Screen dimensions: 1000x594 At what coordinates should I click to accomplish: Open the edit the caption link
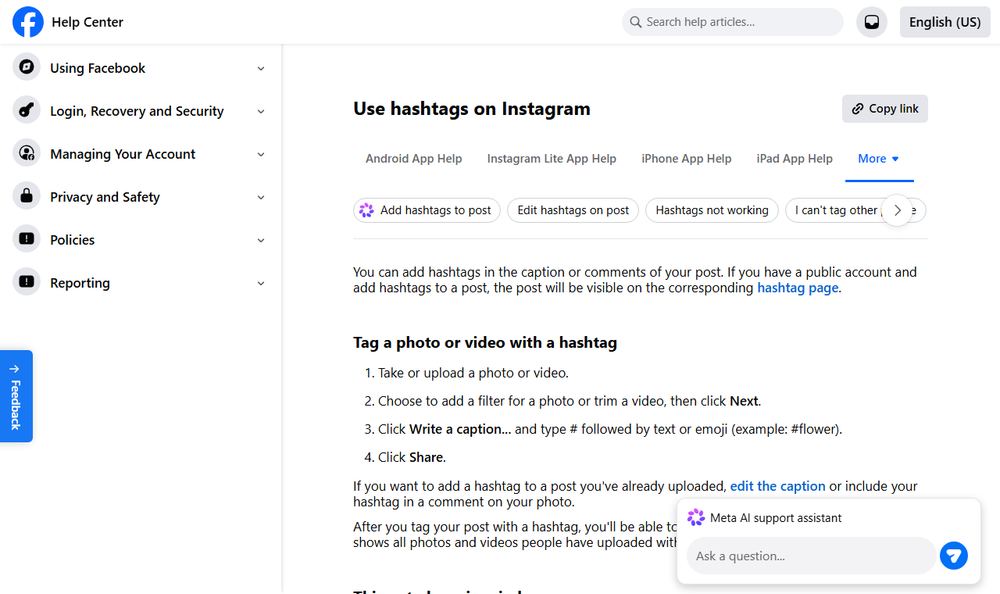click(x=777, y=486)
